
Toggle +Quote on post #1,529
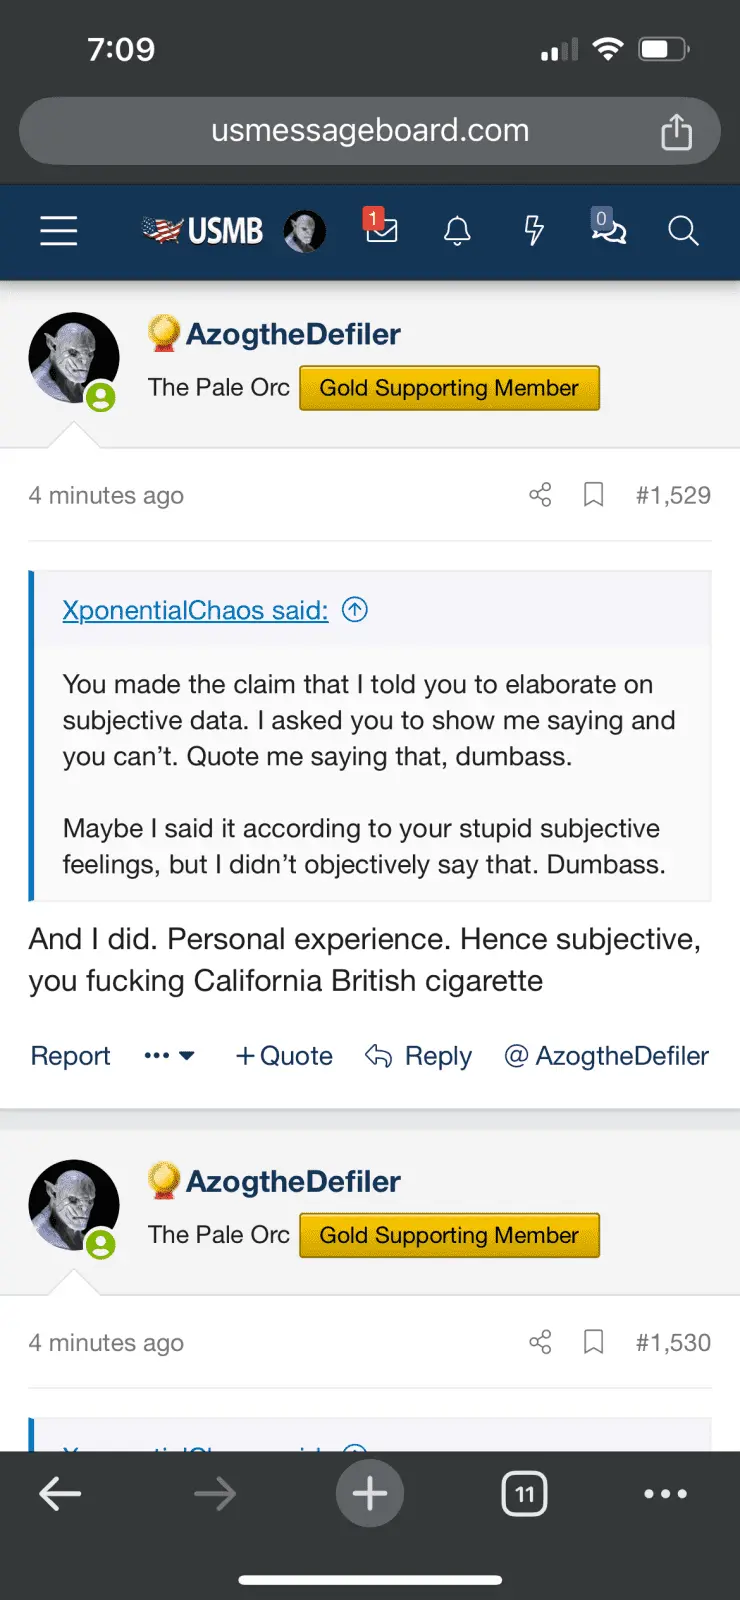[x=284, y=1056]
